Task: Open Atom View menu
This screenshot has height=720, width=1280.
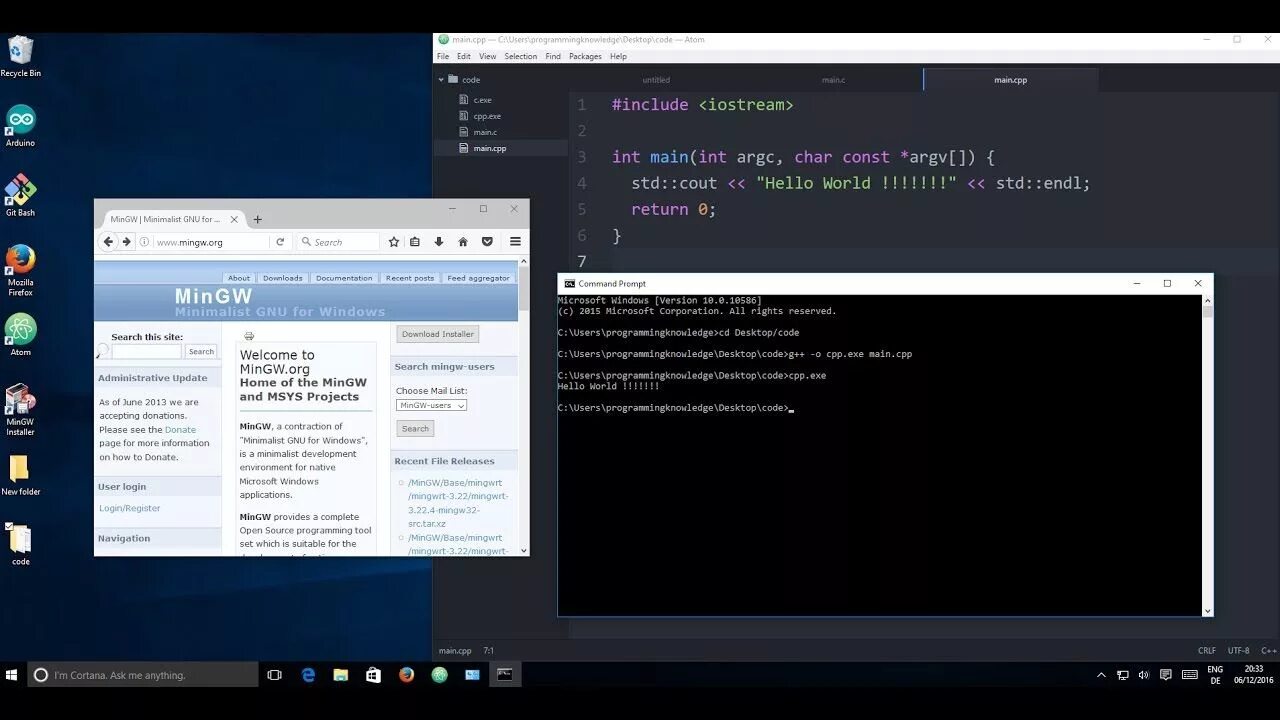Action: click(x=487, y=56)
